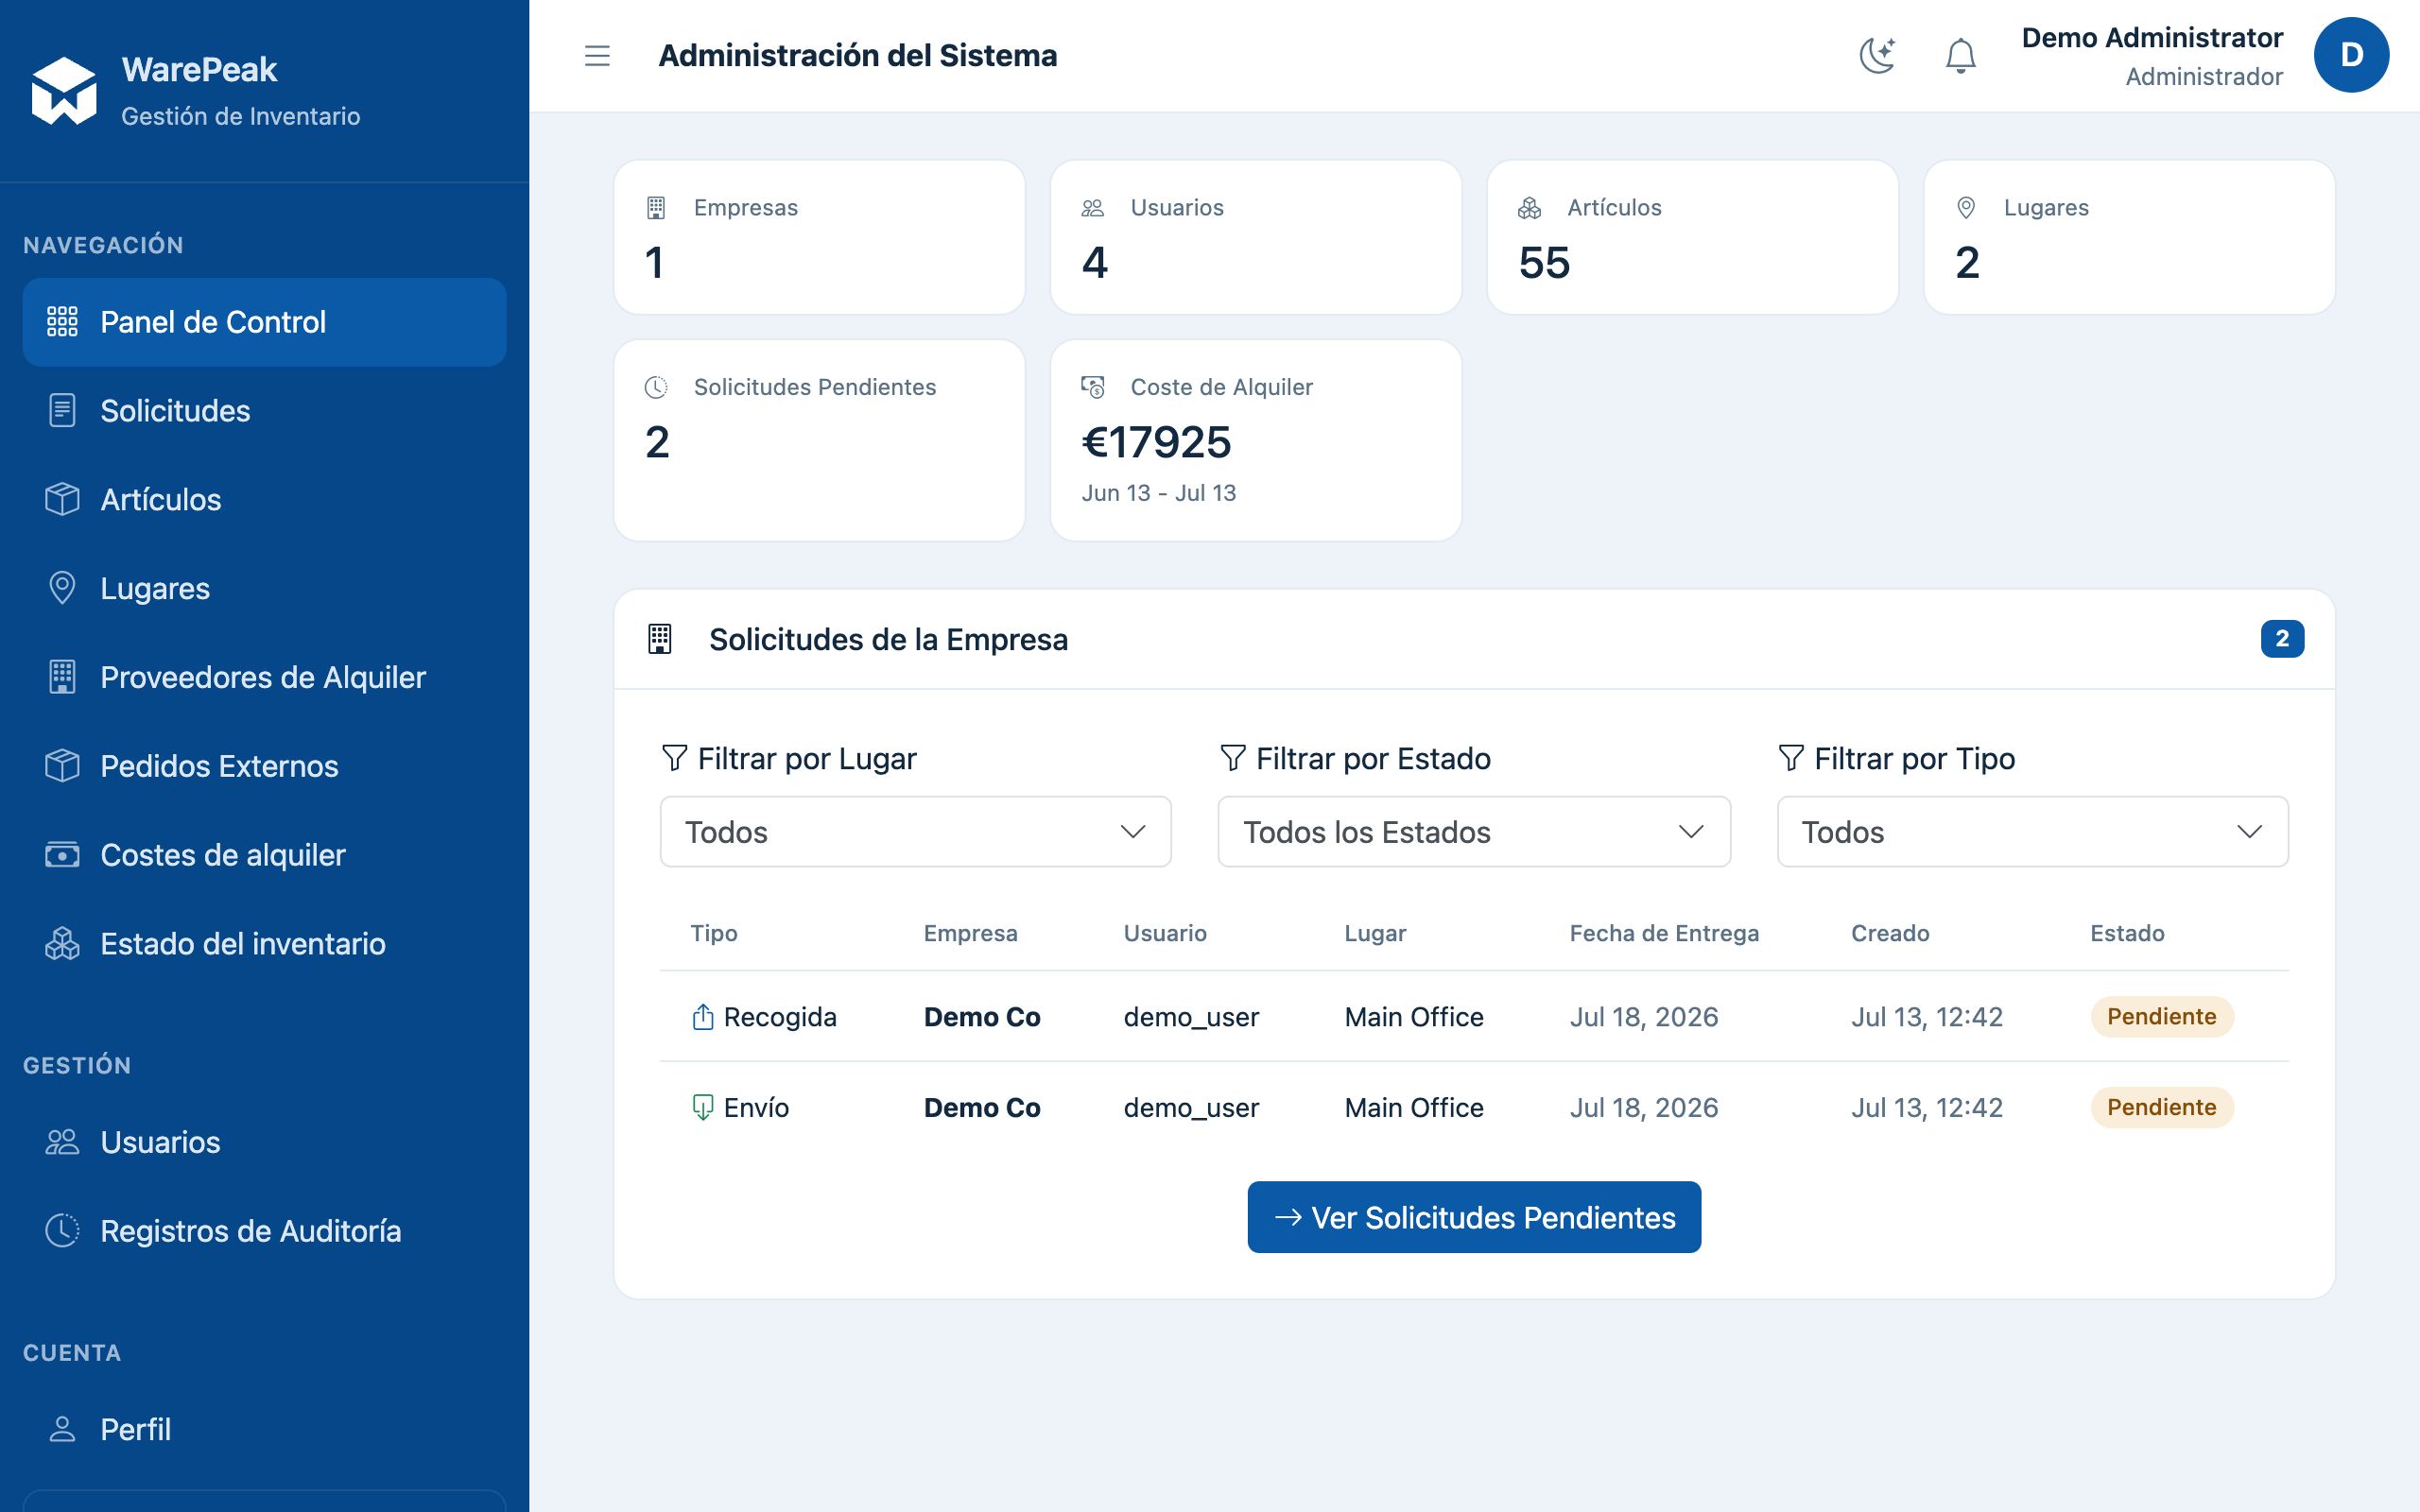Click Demo Administrator user name
The height and width of the screenshot is (1512, 2420).
(2152, 38)
